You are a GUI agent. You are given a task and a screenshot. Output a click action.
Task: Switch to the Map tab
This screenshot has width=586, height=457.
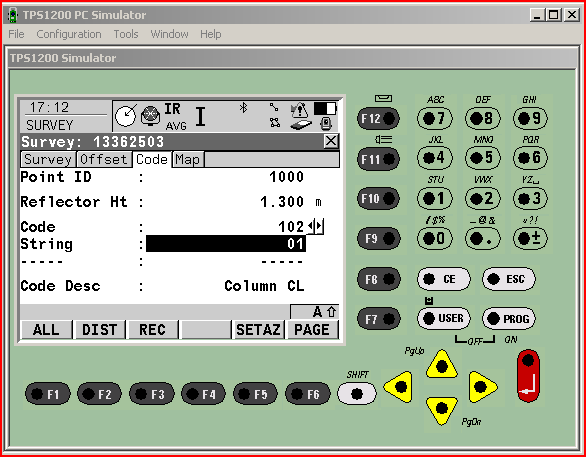tap(188, 160)
